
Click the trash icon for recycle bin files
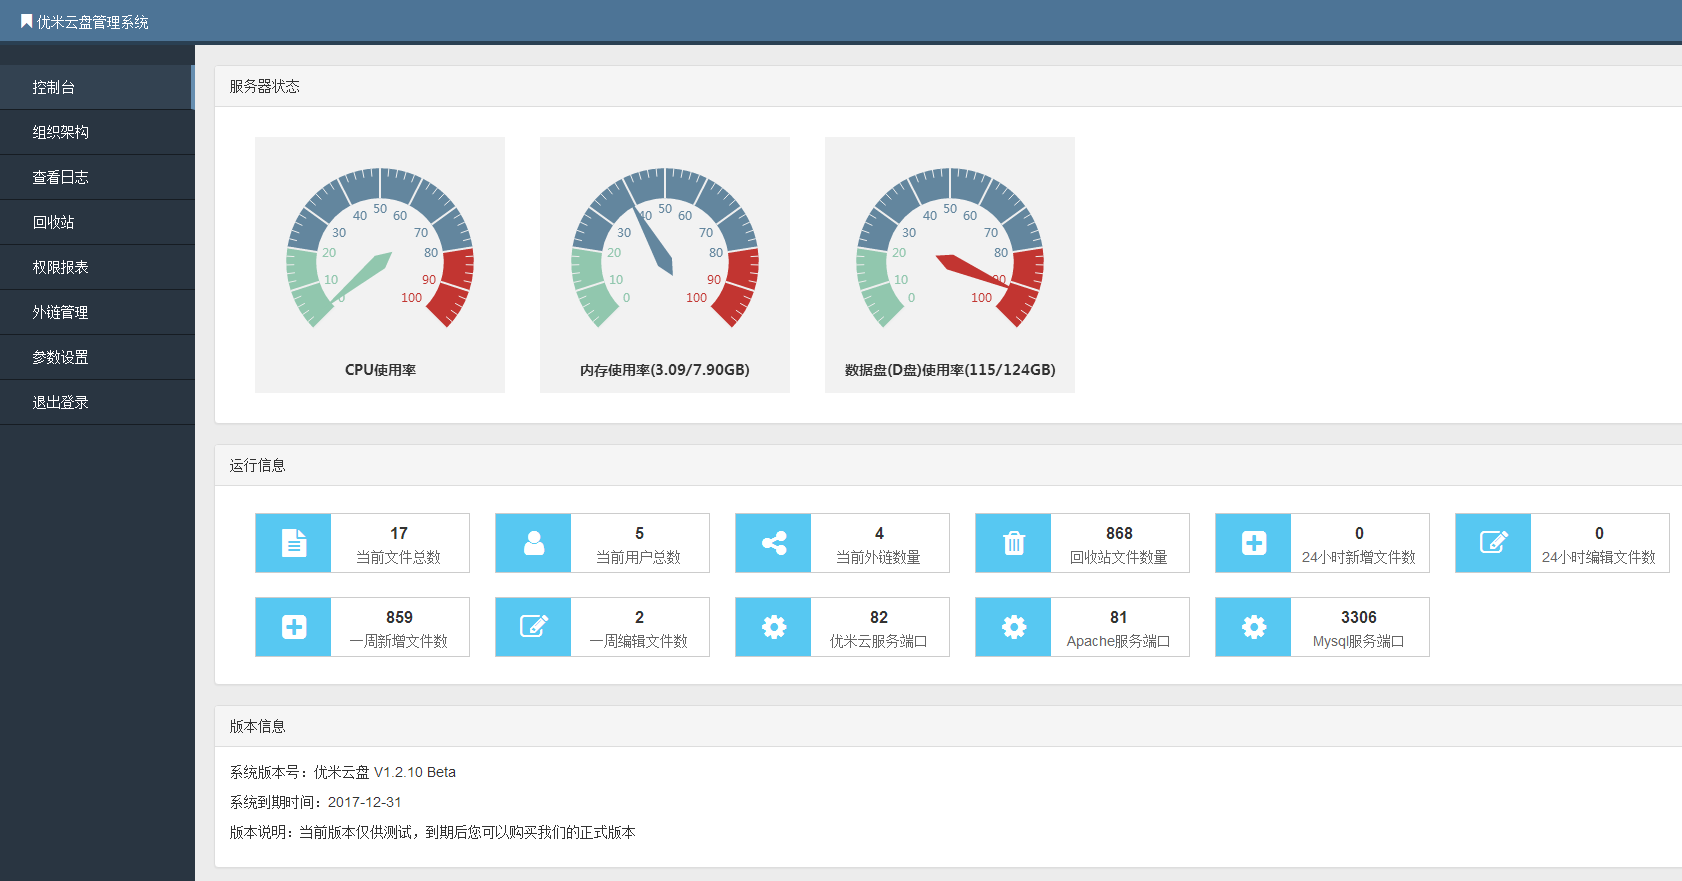click(x=1013, y=543)
